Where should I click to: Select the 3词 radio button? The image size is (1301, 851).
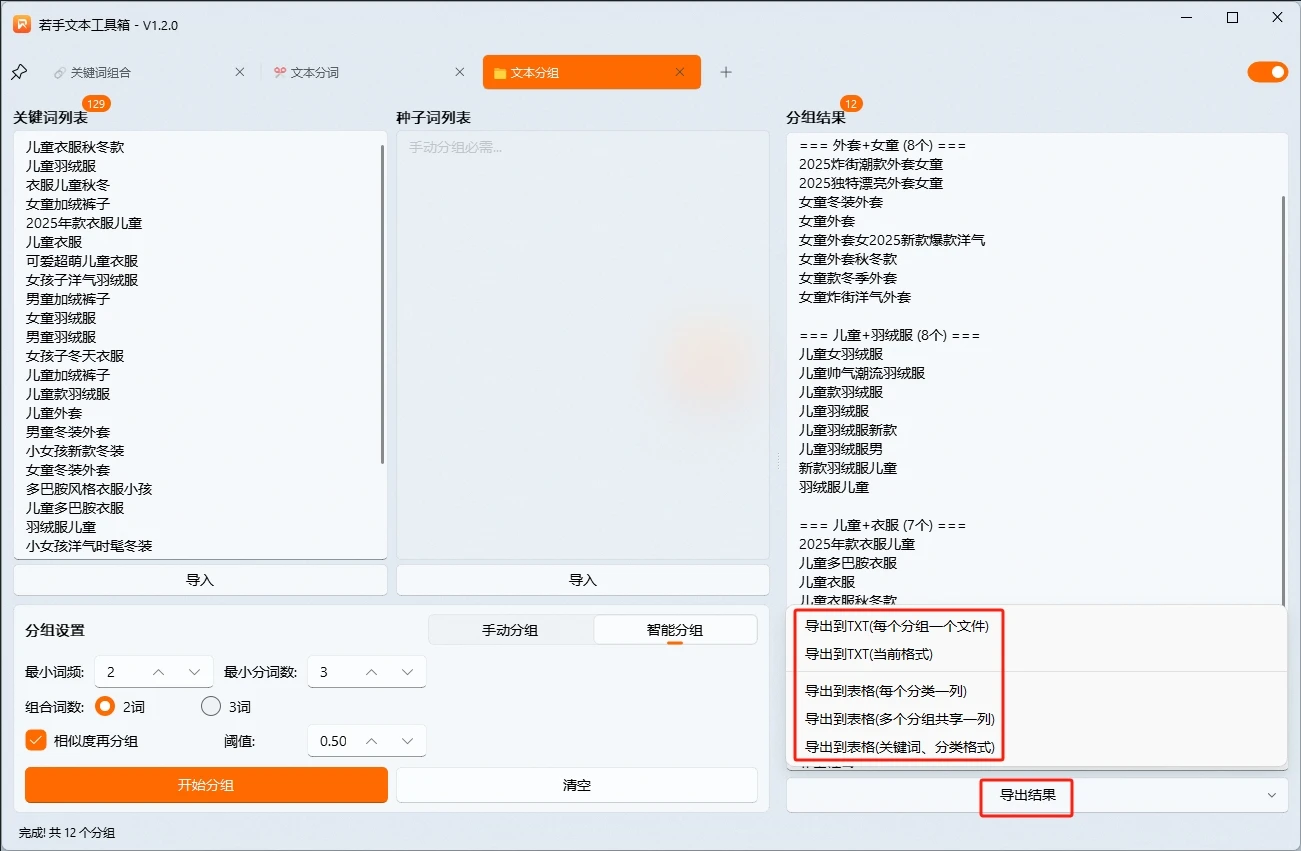[x=211, y=705]
